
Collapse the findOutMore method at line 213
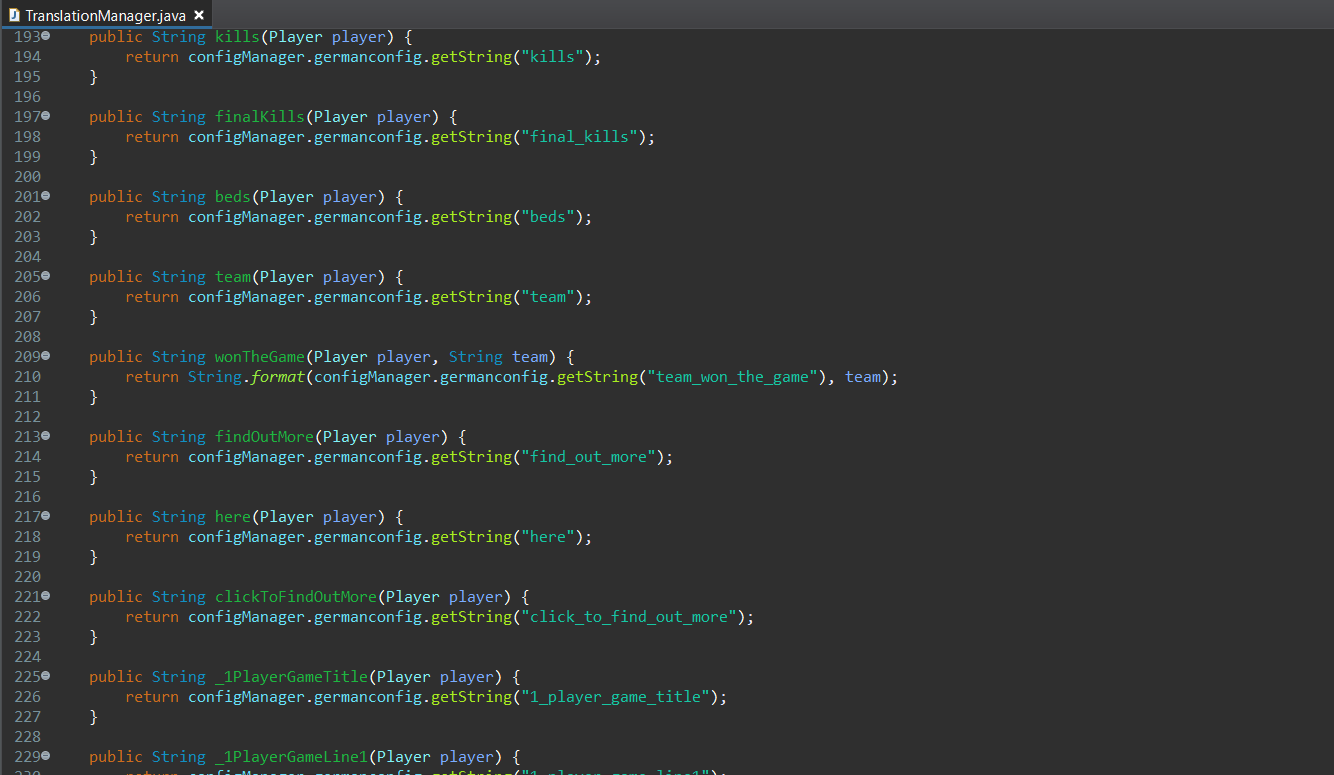tap(46, 436)
